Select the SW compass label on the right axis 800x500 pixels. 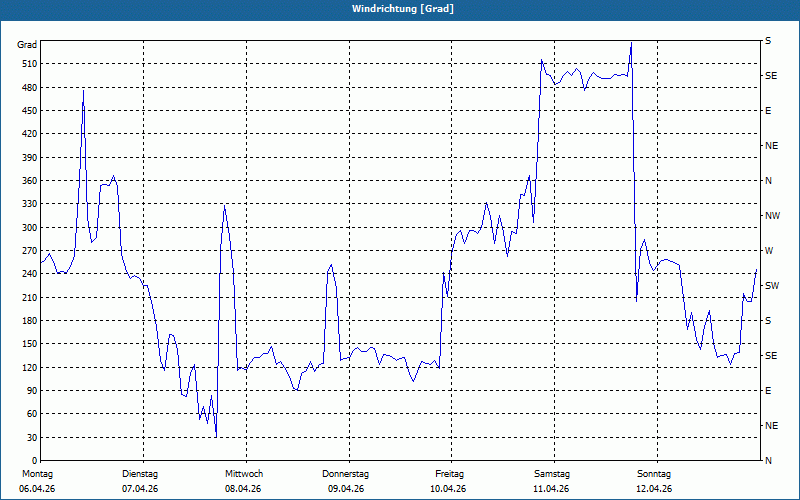(772, 286)
